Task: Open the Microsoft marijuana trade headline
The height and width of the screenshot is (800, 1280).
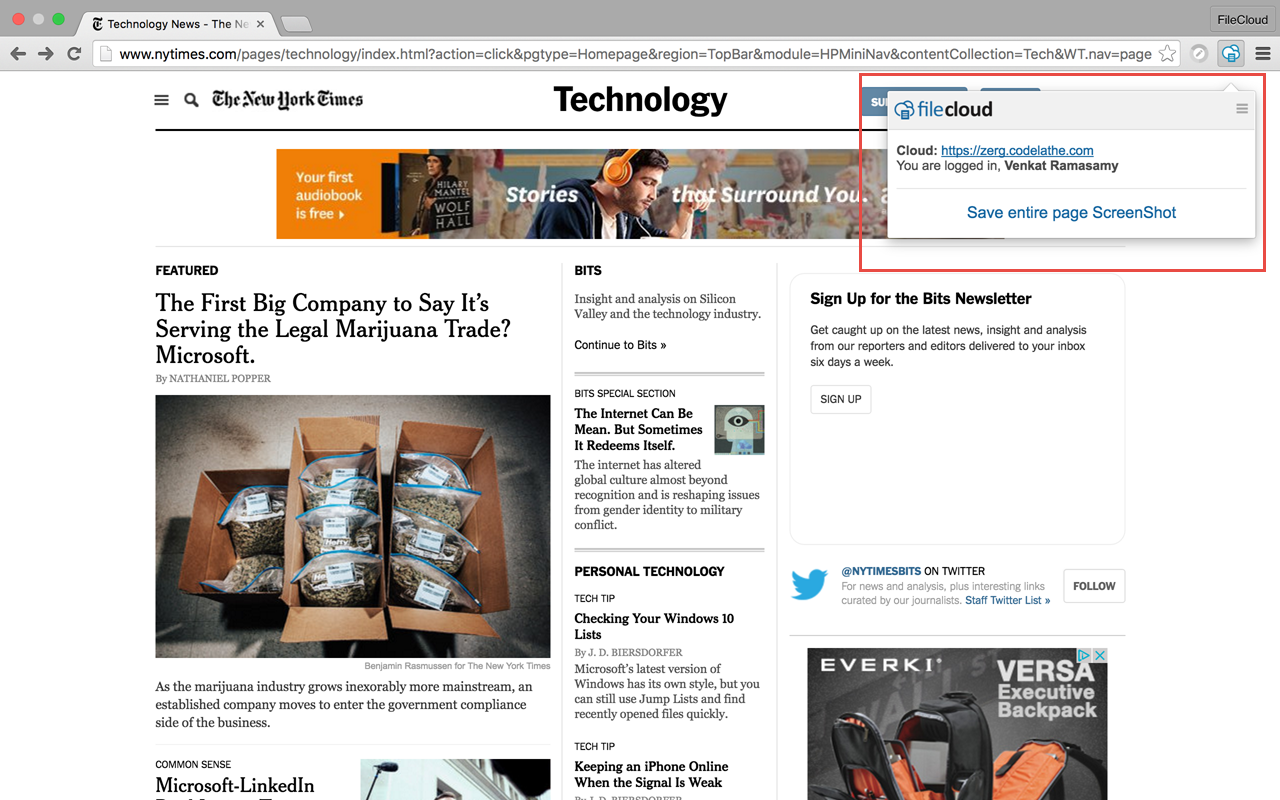Action: pos(333,329)
